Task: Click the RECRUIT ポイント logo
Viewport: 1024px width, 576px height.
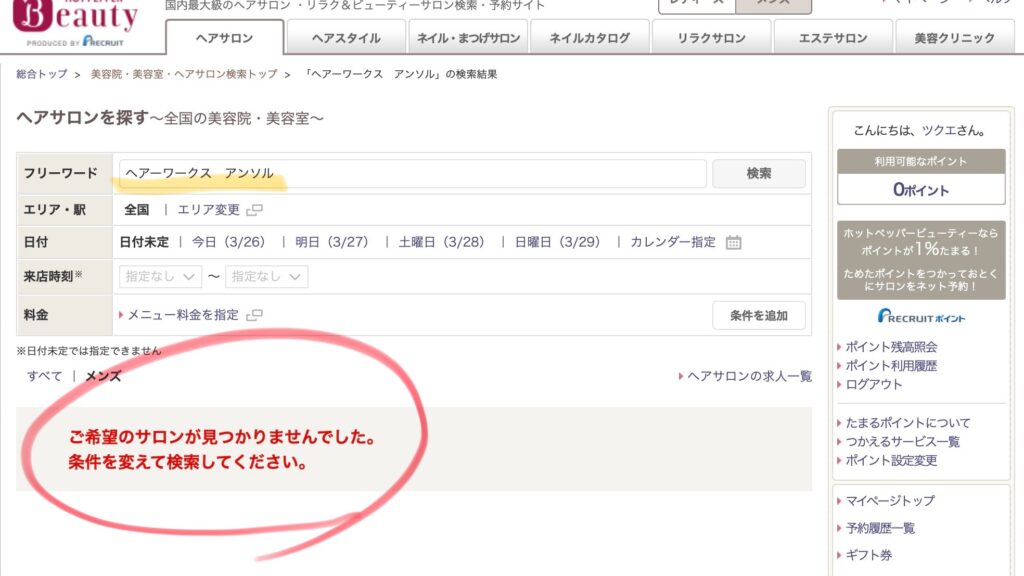Action: point(921,316)
